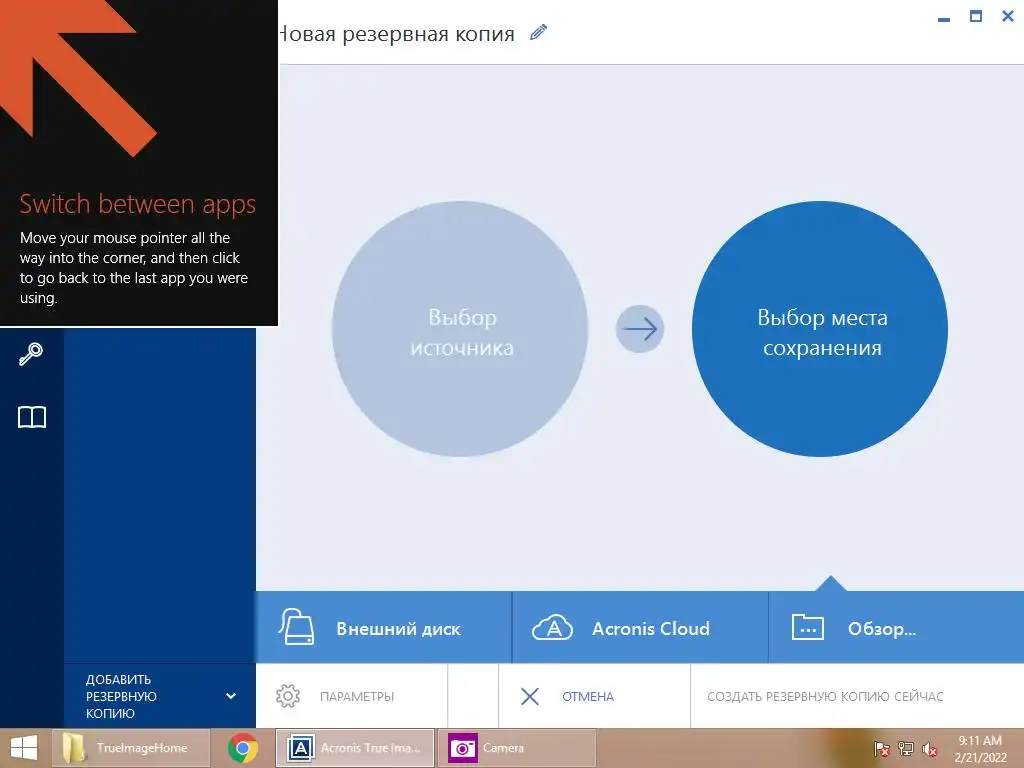
Task: Select the Выбор места сохранения circle
Action: coord(820,328)
